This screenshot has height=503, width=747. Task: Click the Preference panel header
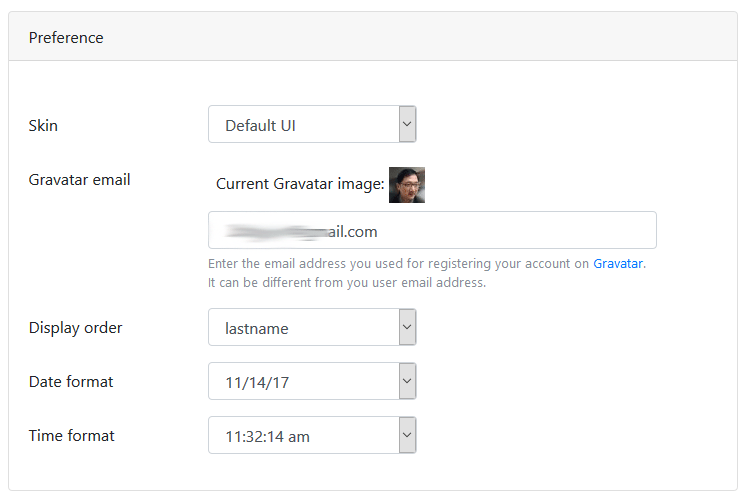[x=66, y=38]
